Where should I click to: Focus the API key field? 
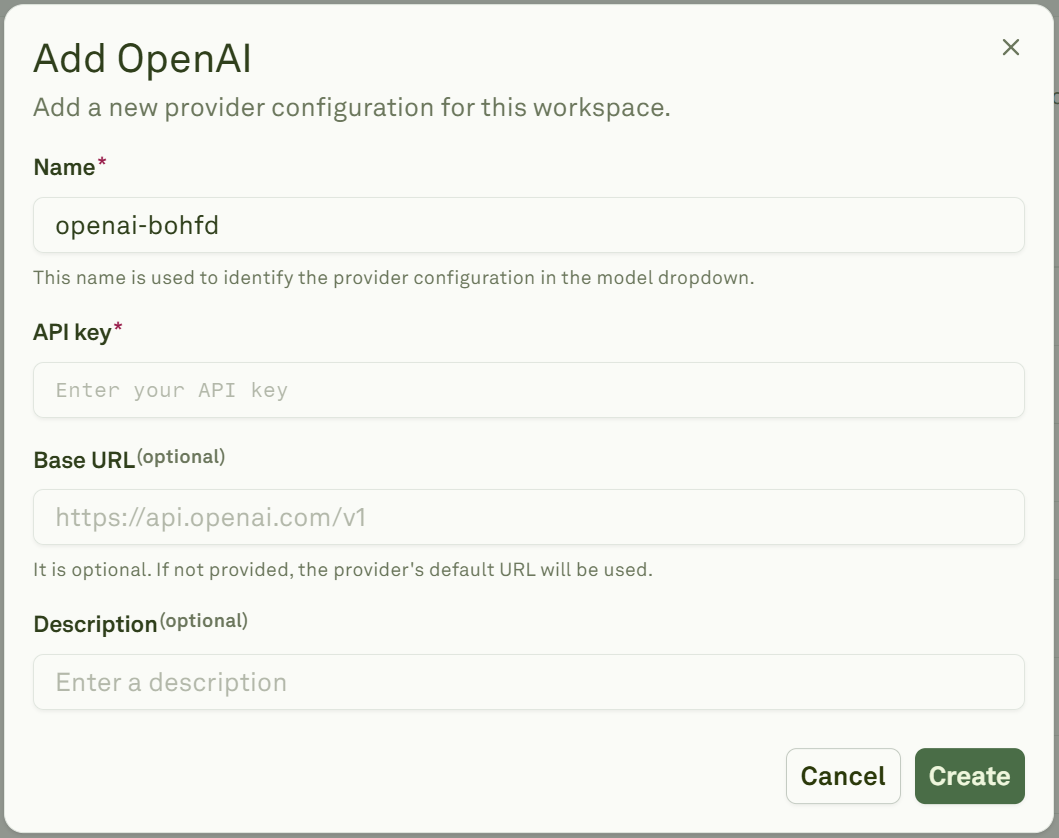pyautogui.click(x=529, y=390)
